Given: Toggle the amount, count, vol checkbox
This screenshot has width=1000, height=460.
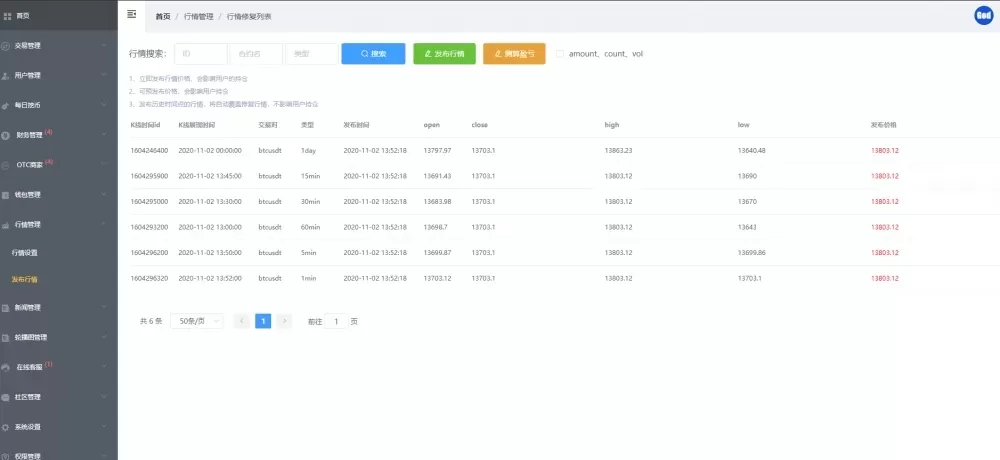Looking at the screenshot, I should 560,54.
